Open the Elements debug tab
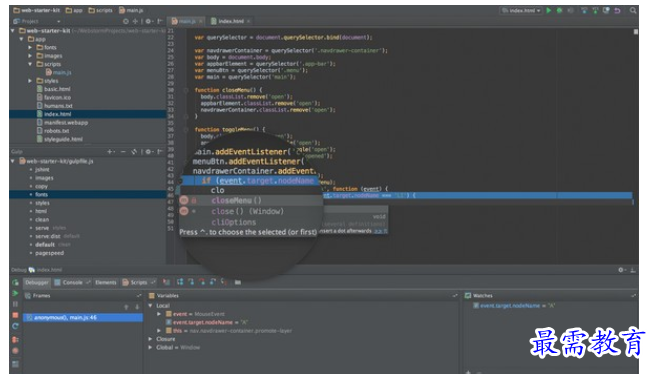This screenshot has width=654, height=374. coord(106,283)
